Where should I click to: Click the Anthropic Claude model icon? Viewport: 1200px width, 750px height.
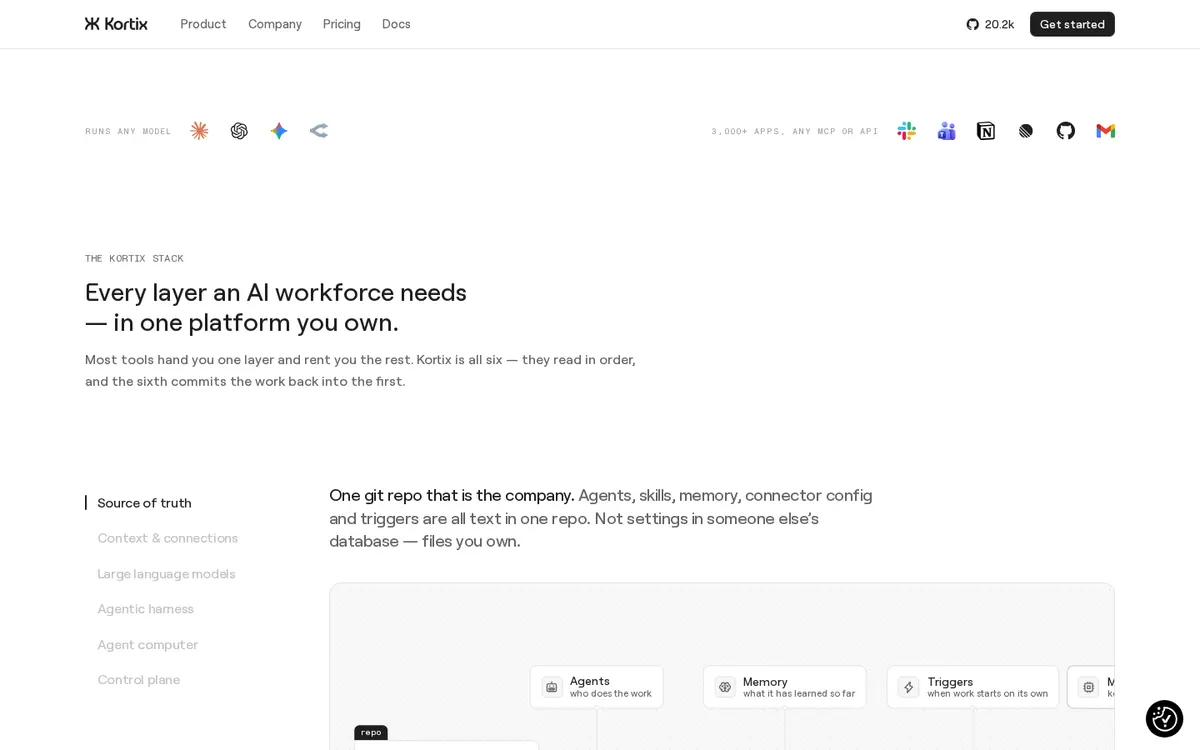point(199,131)
